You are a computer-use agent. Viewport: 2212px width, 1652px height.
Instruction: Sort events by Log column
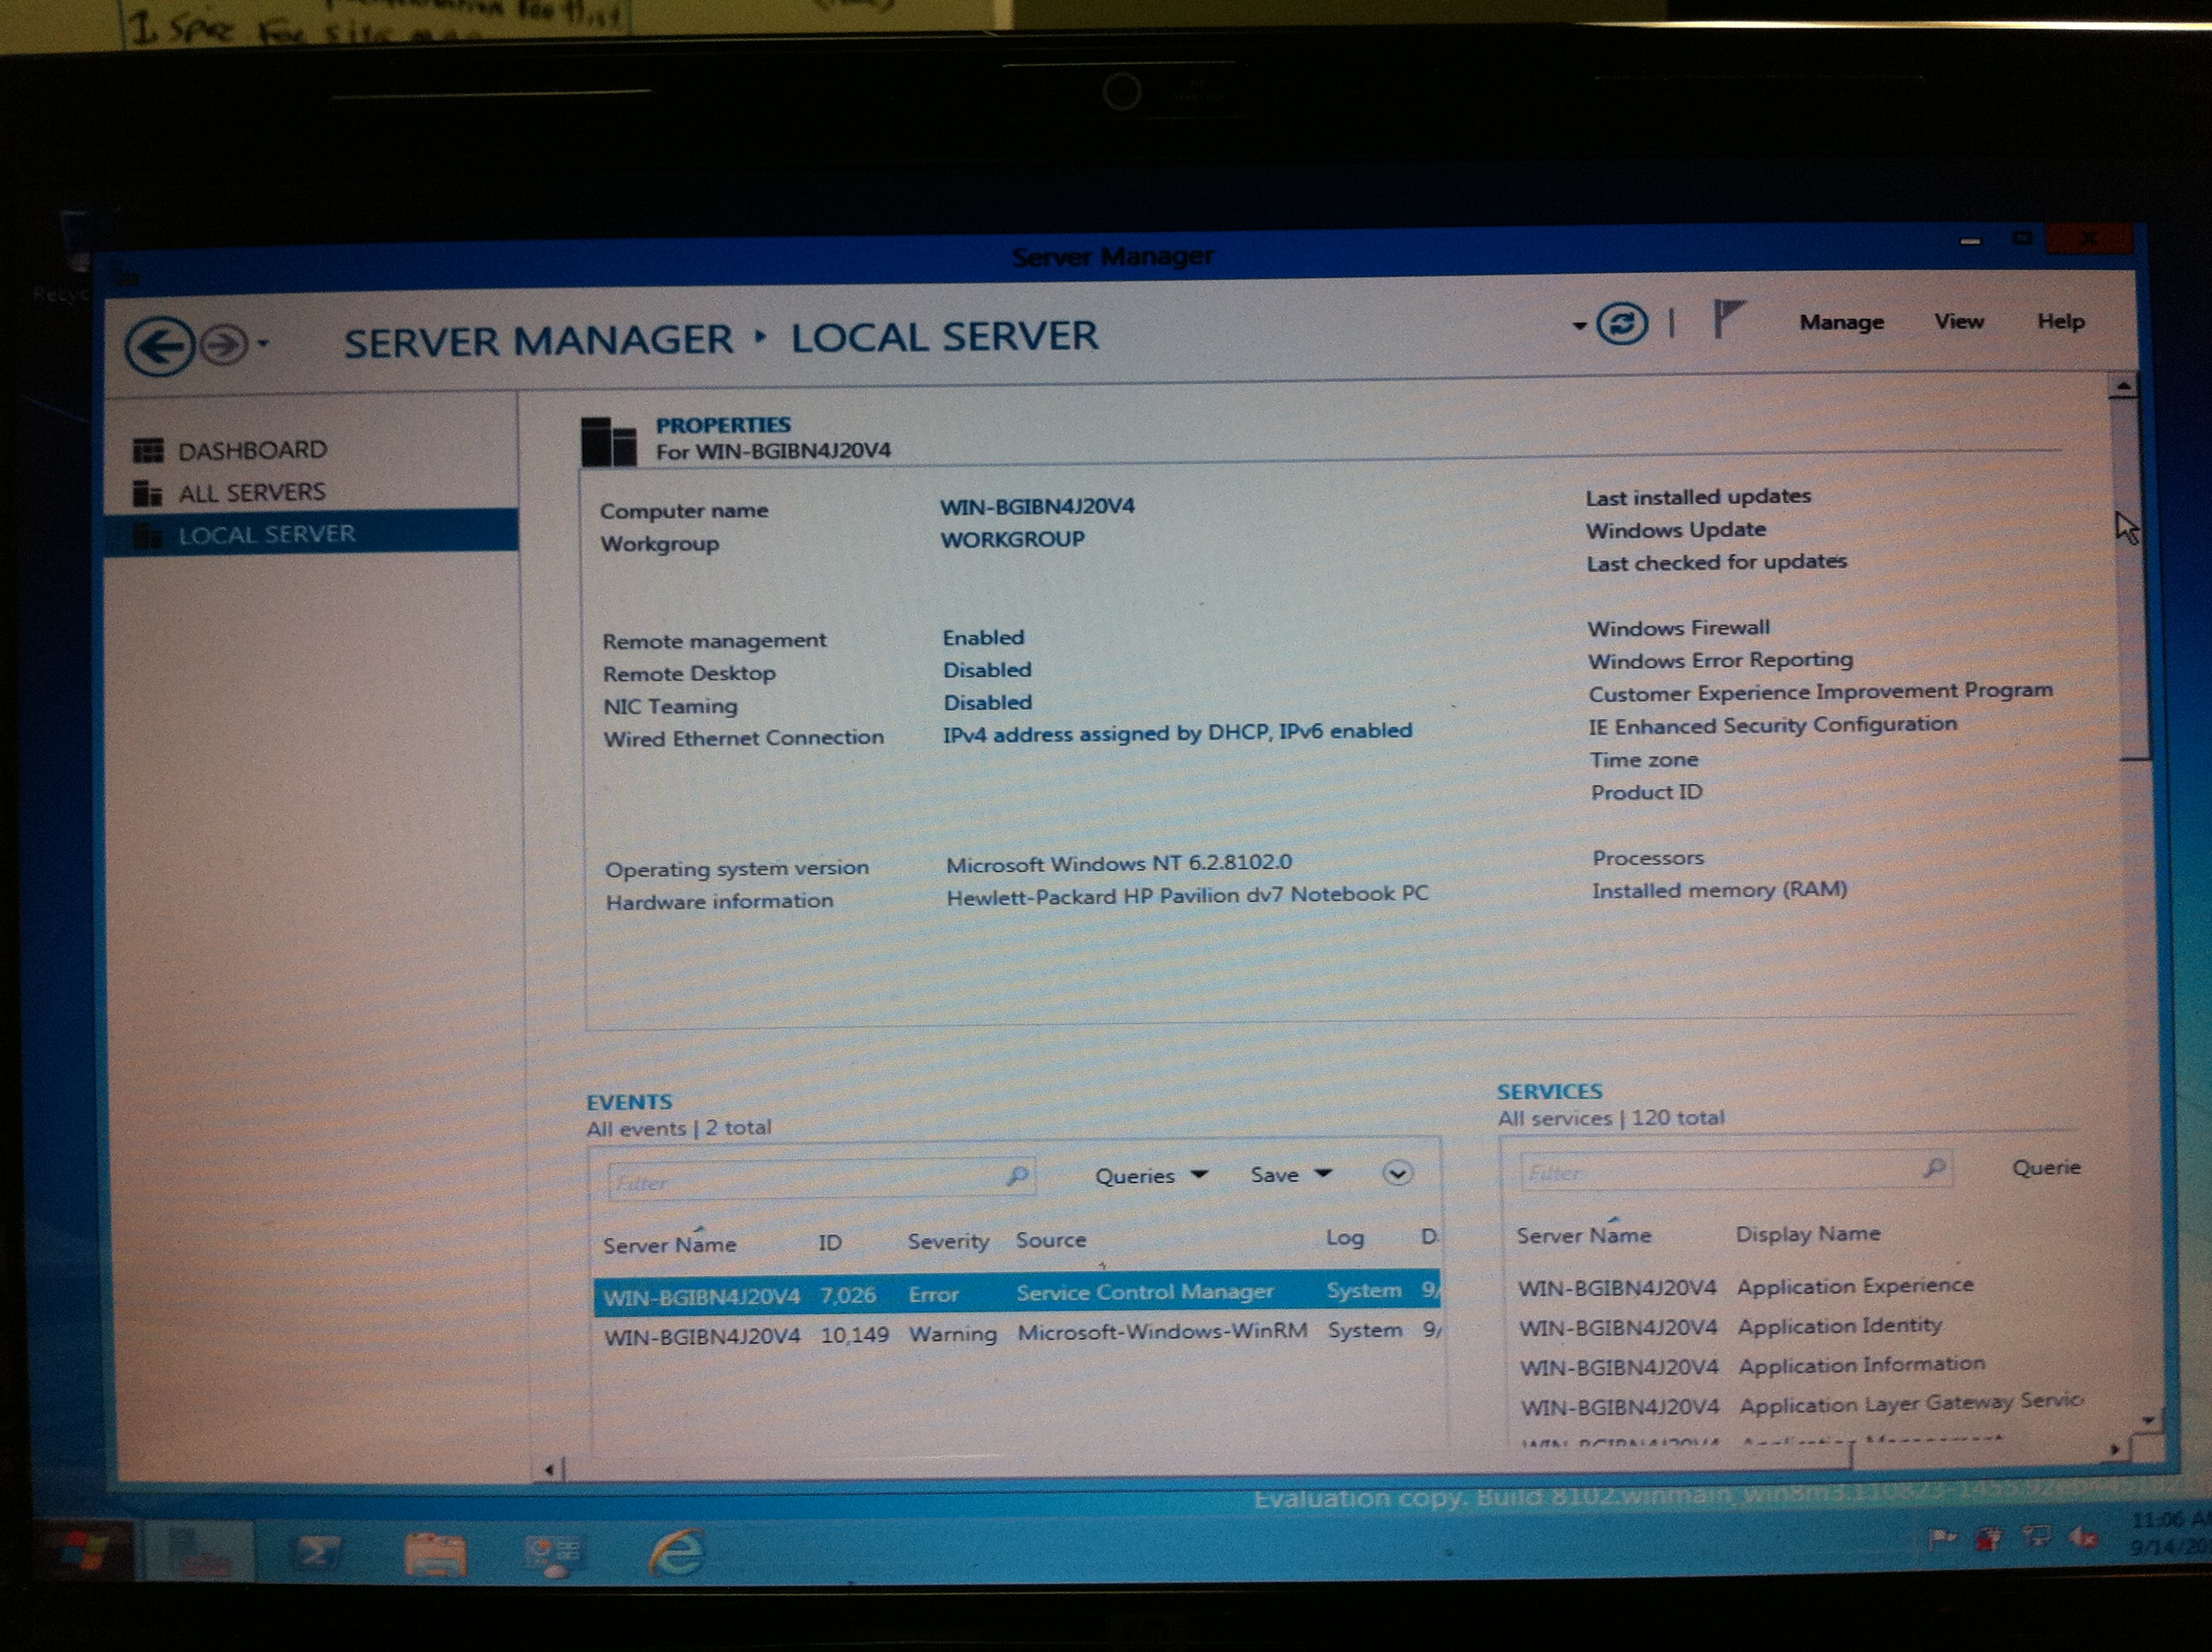coord(1344,1238)
